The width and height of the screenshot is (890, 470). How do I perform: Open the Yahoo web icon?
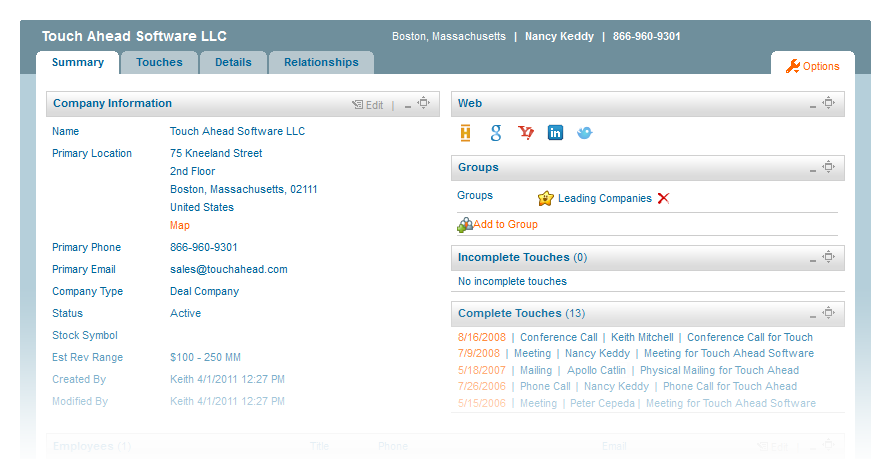pyautogui.click(x=526, y=133)
